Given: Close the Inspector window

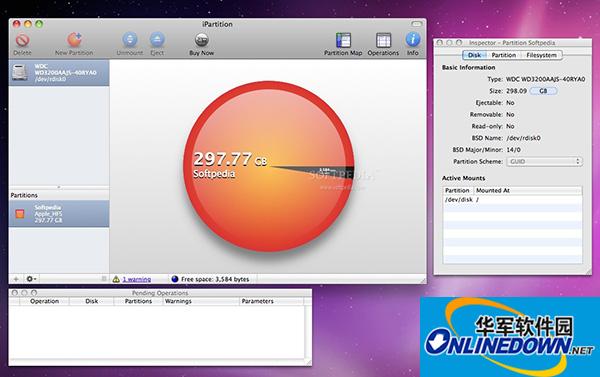Looking at the screenshot, I should pyautogui.click(x=440, y=43).
